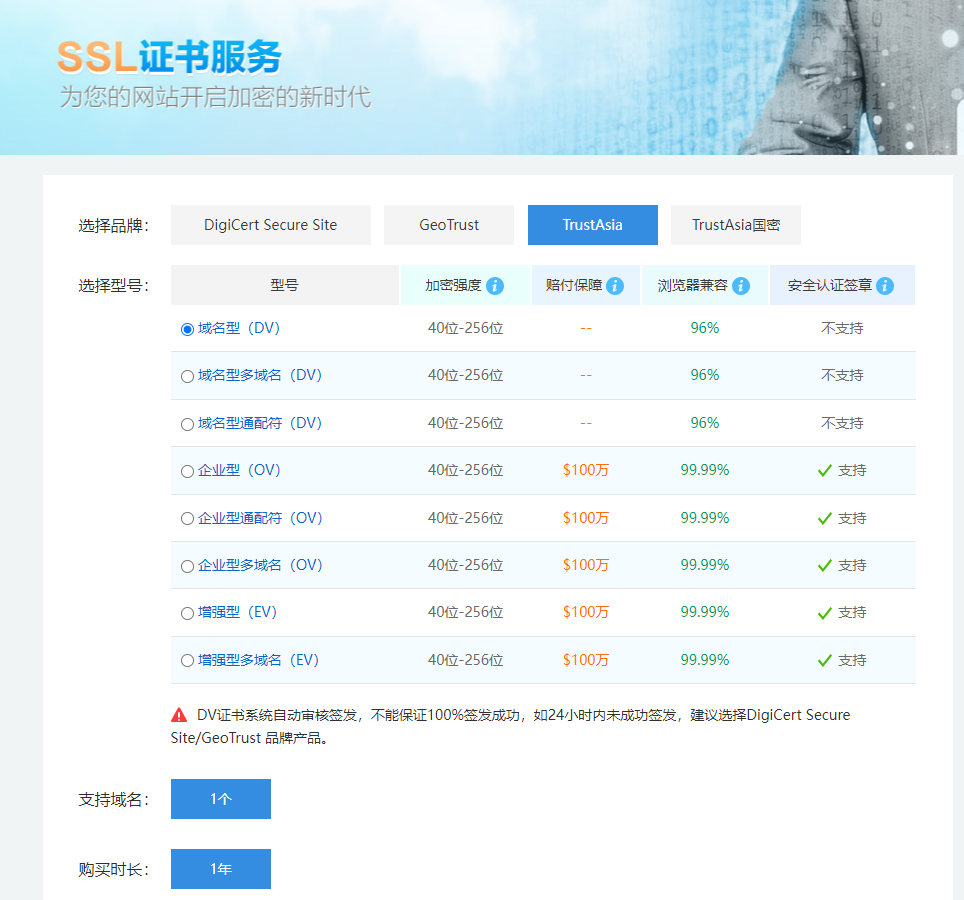Click the 1年 purchase duration button

[x=221, y=869]
